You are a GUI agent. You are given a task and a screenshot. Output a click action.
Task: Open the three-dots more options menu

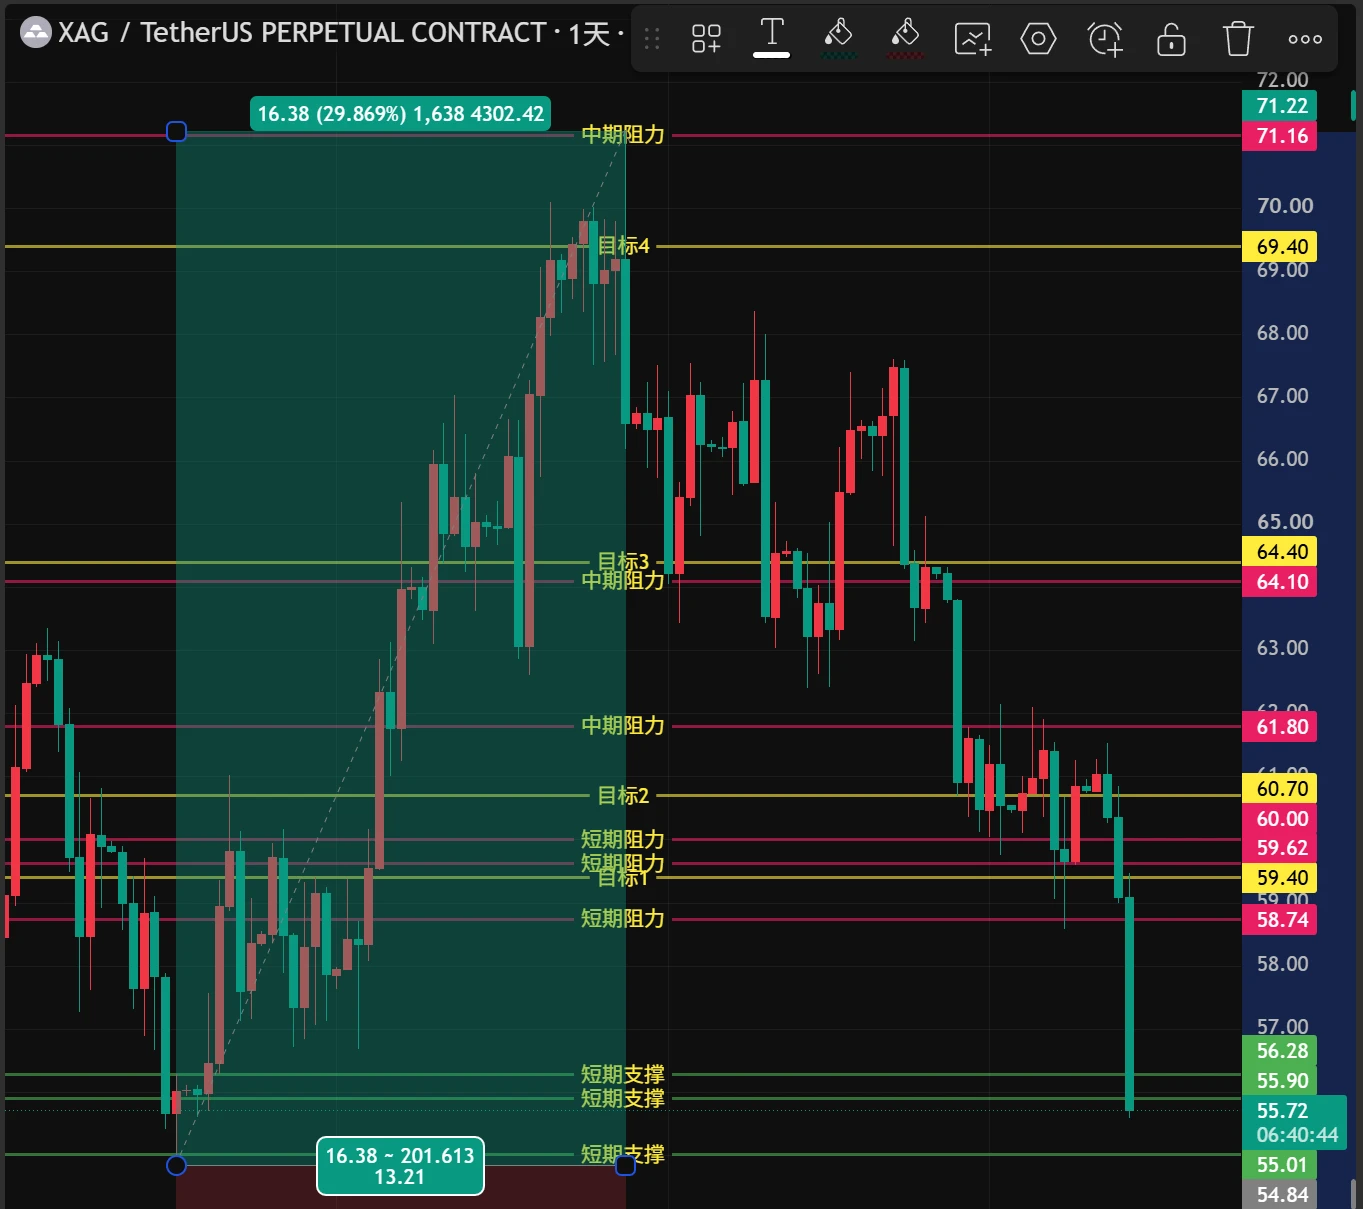pyautogui.click(x=1305, y=39)
